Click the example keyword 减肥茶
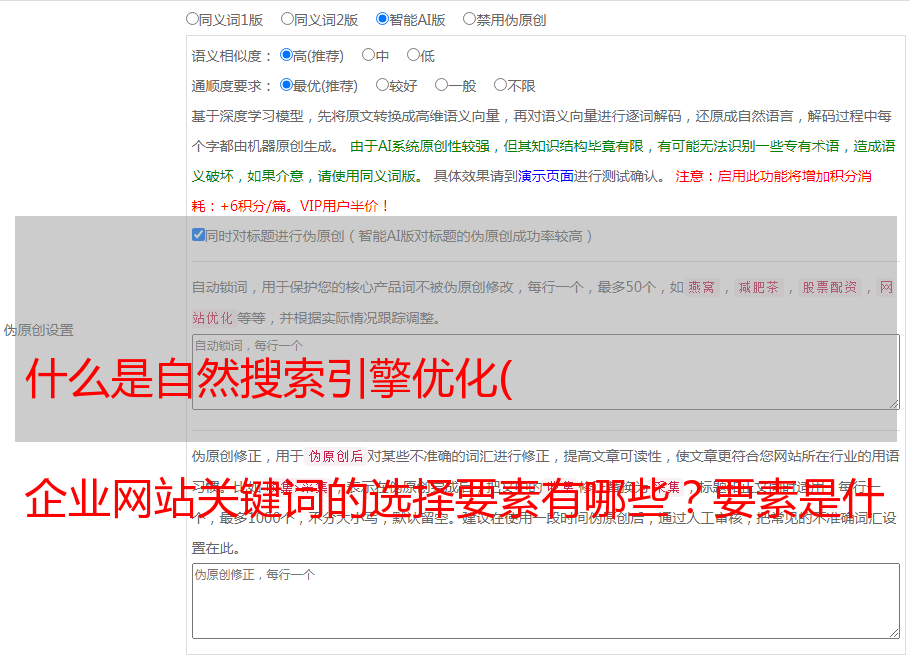This screenshot has height=658, width=911. [x=759, y=287]
